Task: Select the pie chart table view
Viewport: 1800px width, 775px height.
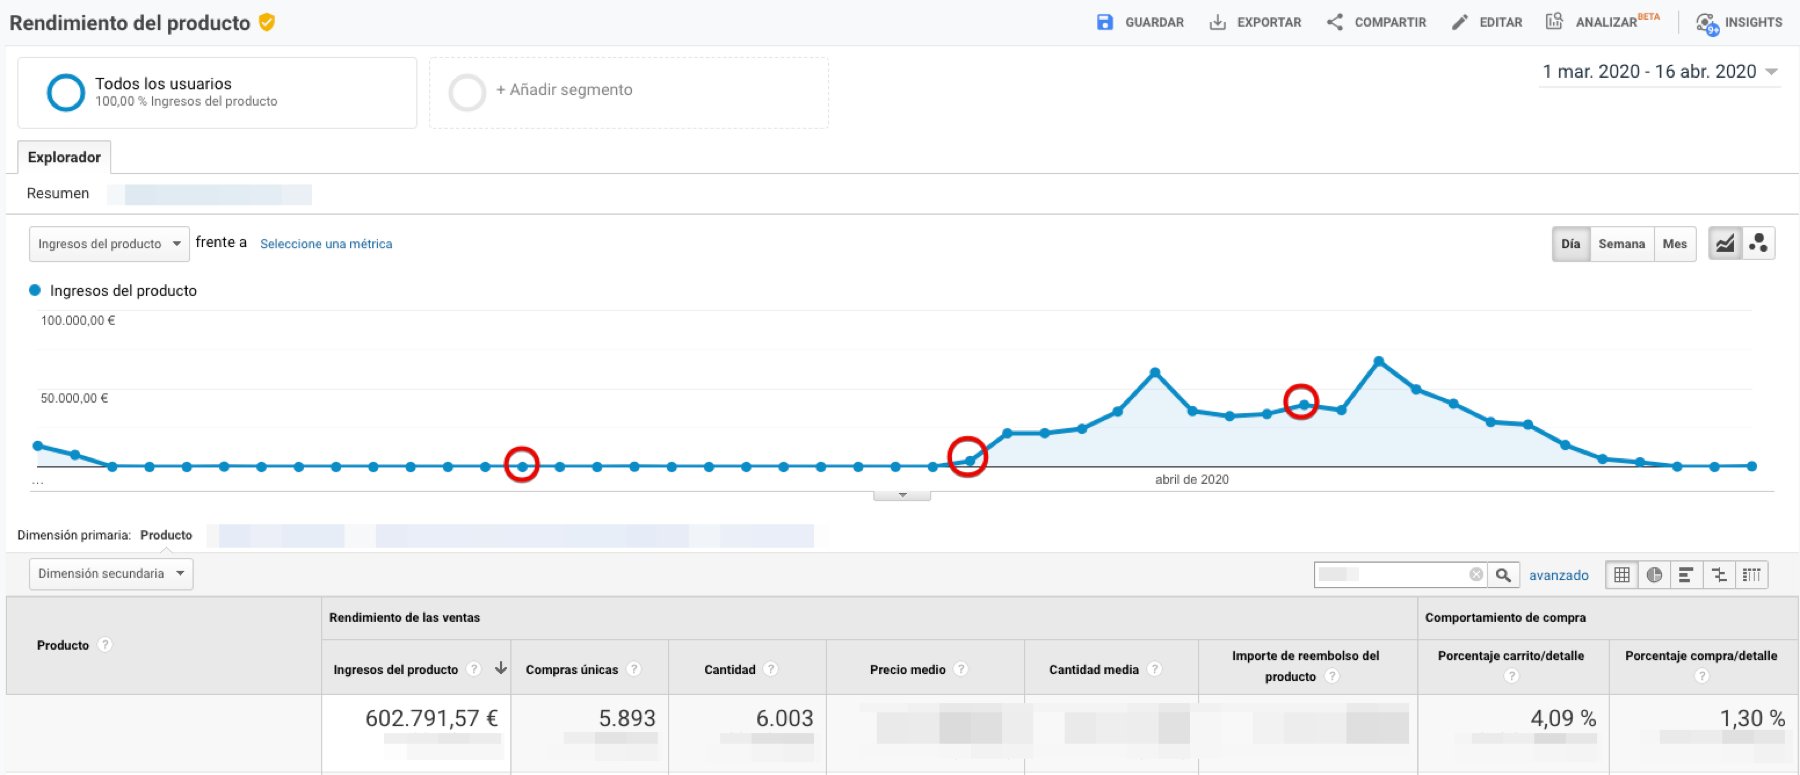Action: 1654,574
